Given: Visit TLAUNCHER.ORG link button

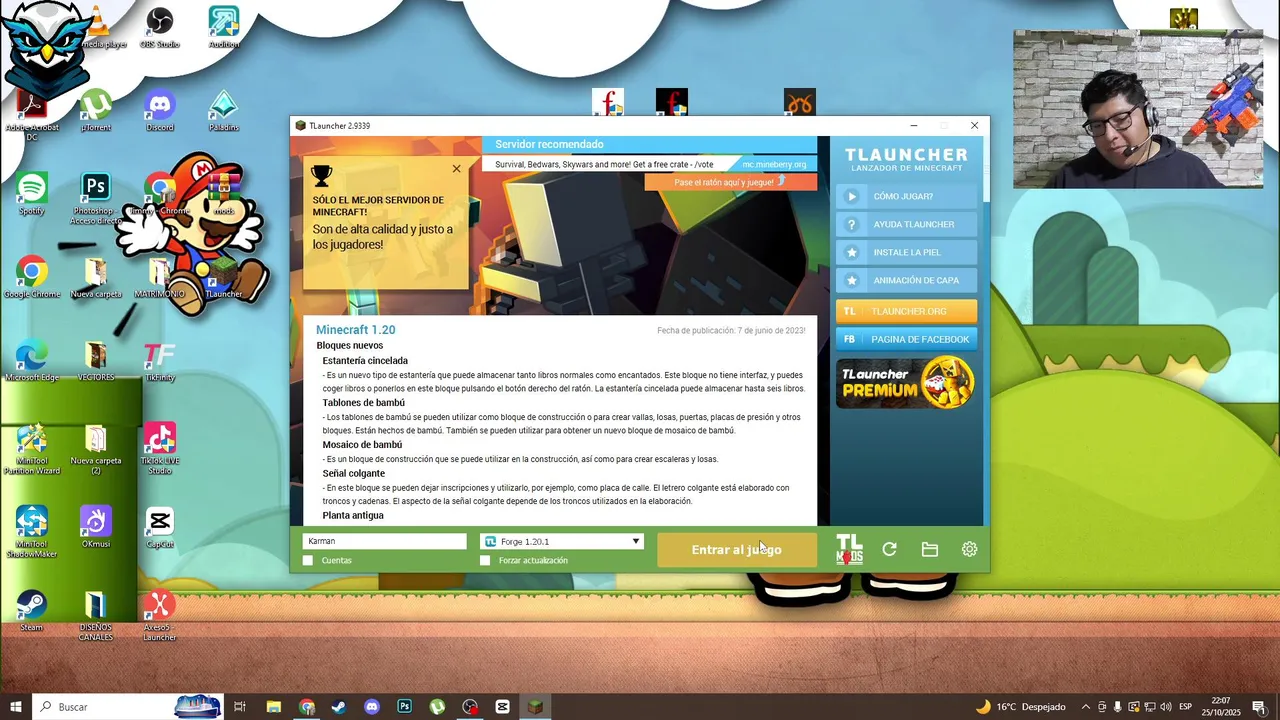Looking at the screenshot, I should 906,311.
